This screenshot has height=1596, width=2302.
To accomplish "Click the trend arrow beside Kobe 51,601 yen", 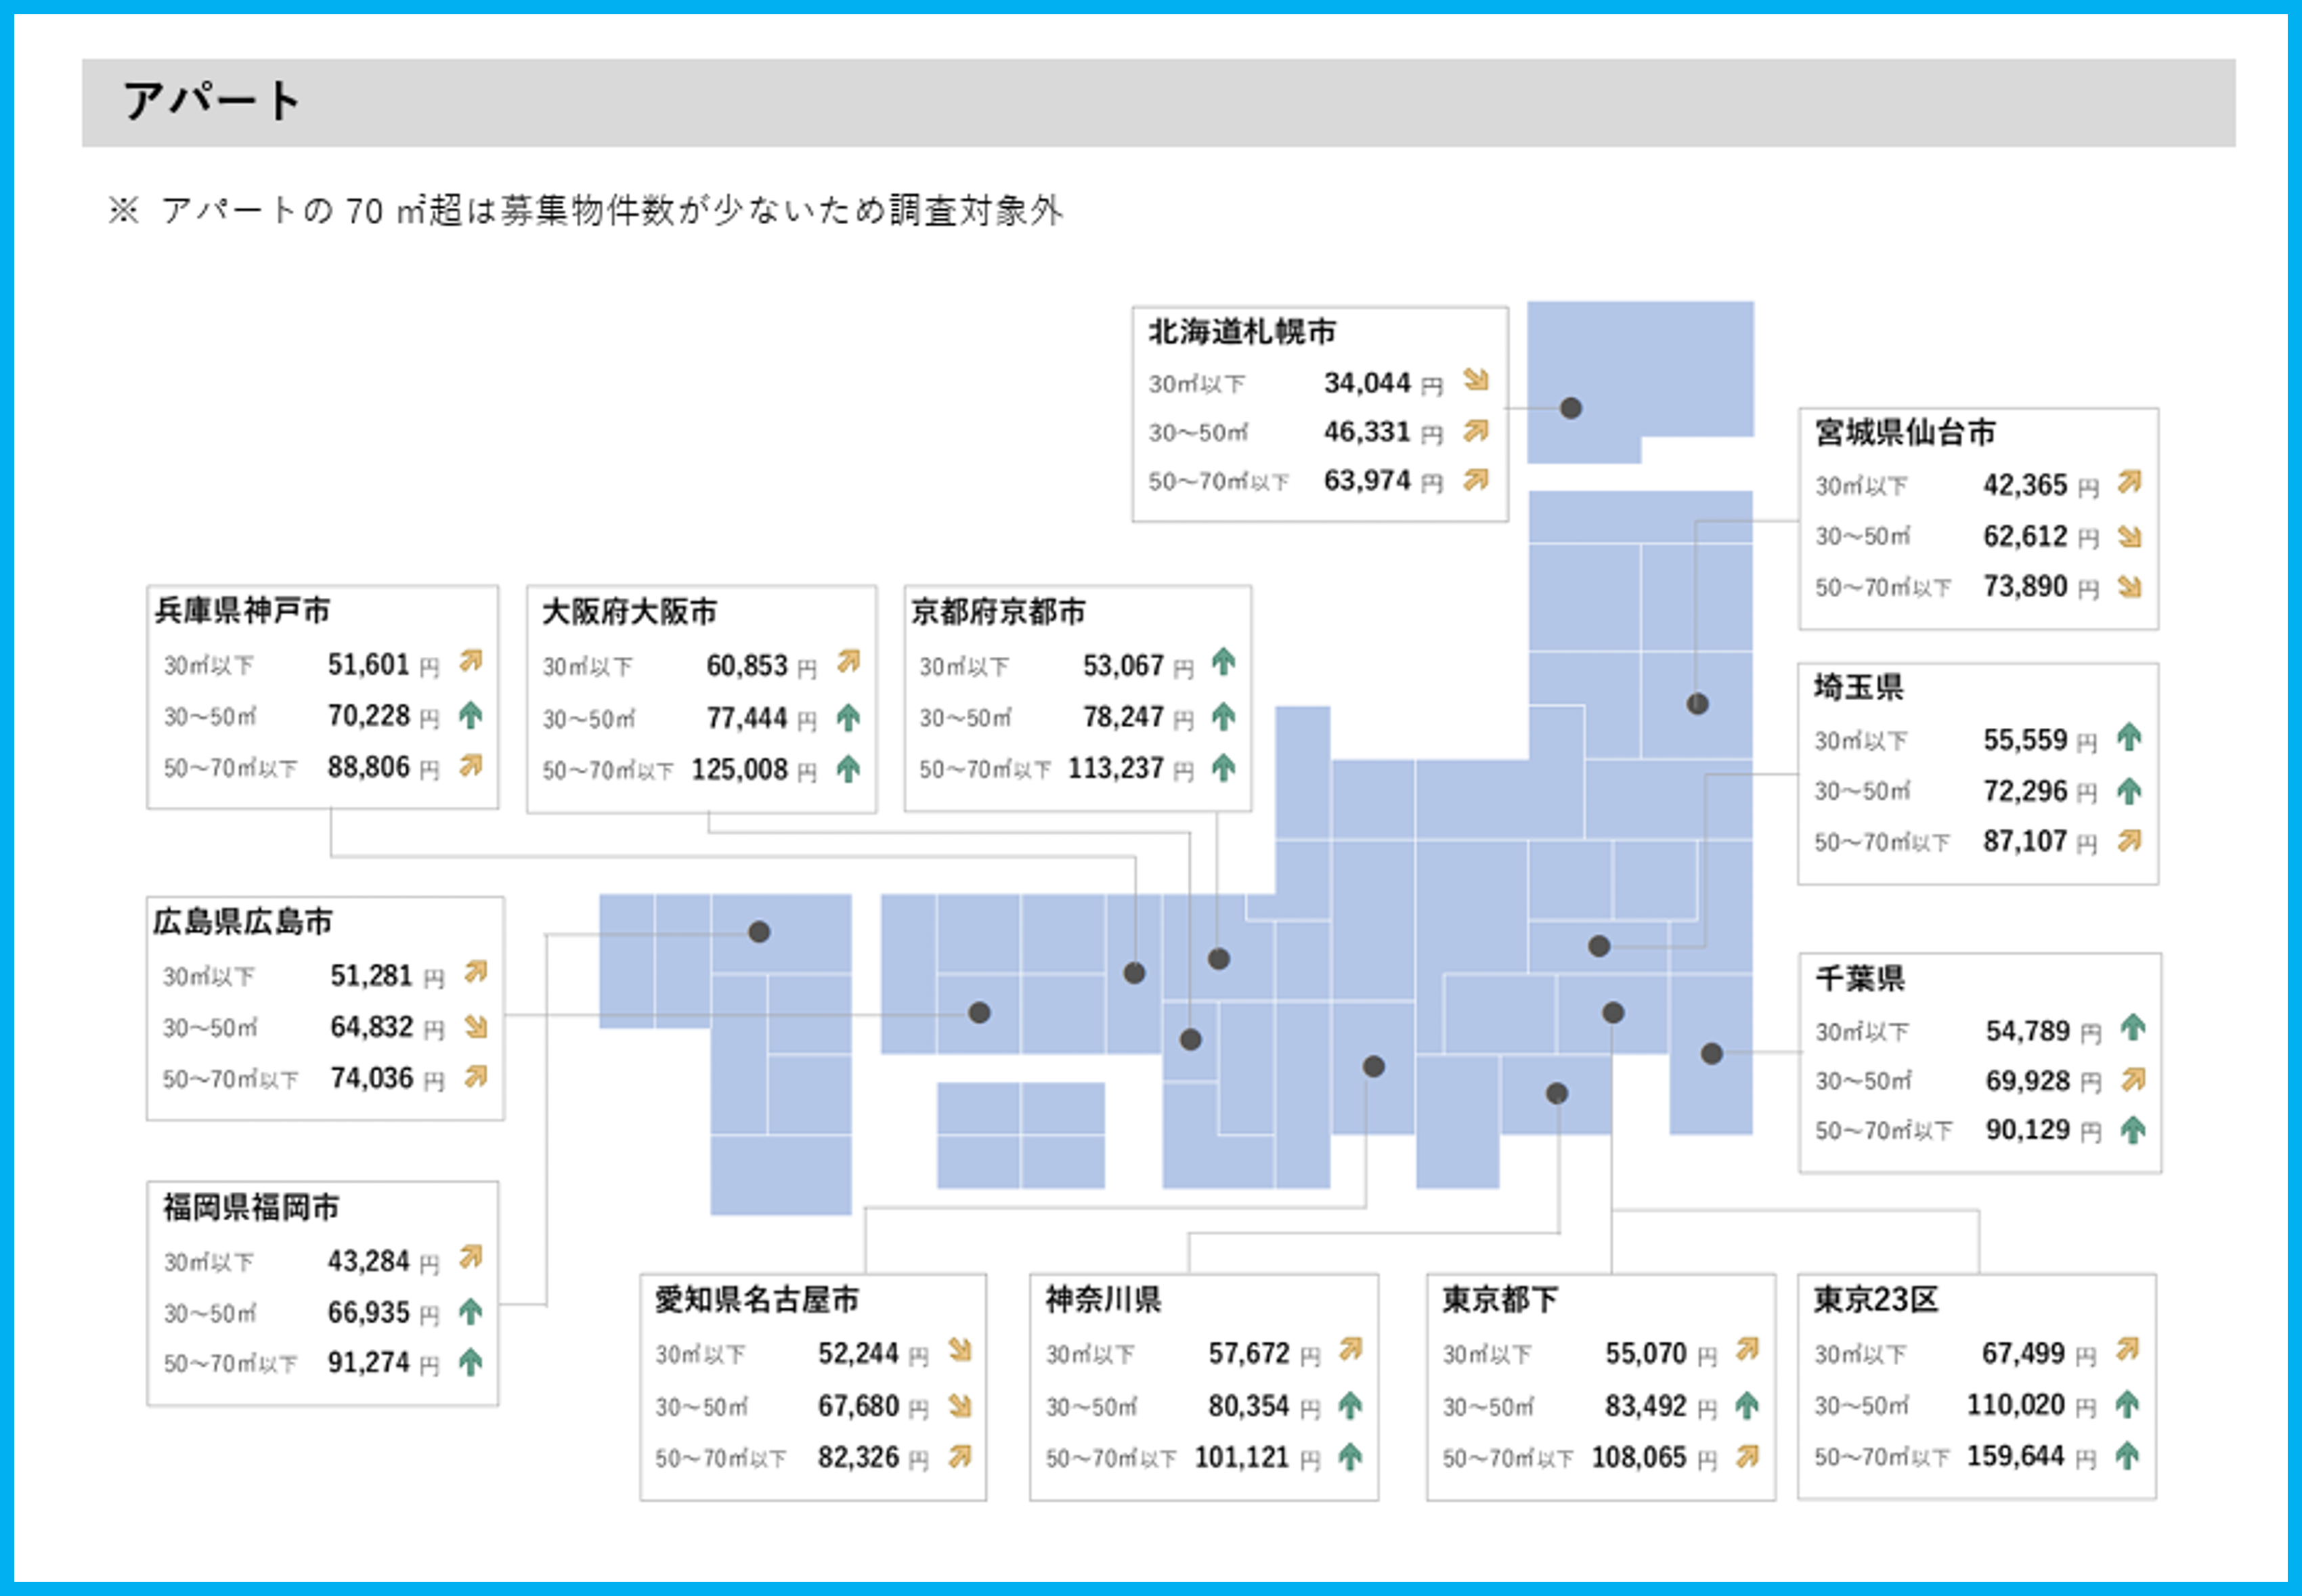I will [x=471, y=661].
